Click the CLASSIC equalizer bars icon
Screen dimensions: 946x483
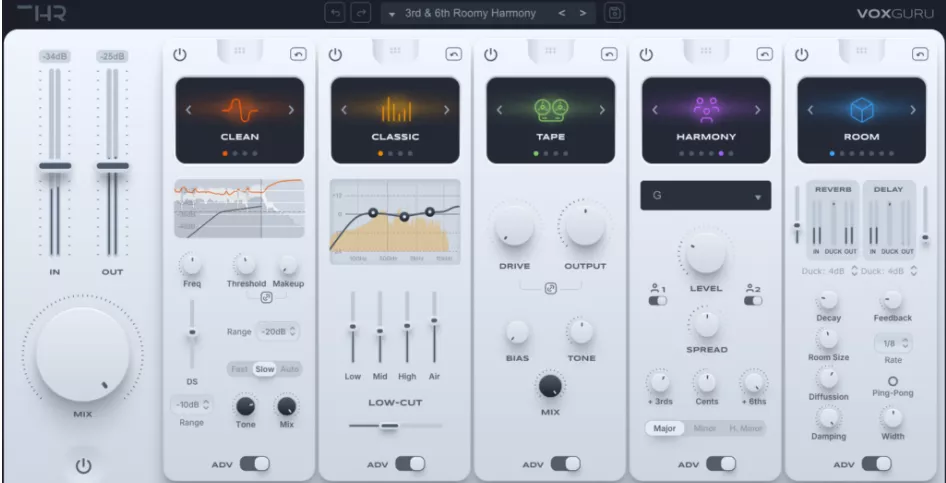tap(396, 109)
